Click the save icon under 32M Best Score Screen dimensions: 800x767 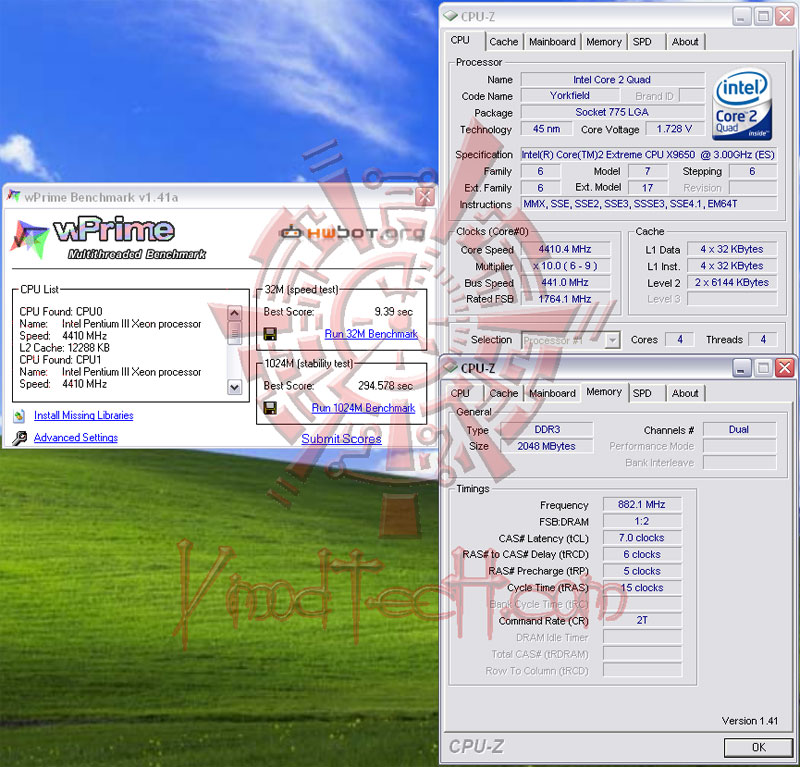[x=270, y=334]
